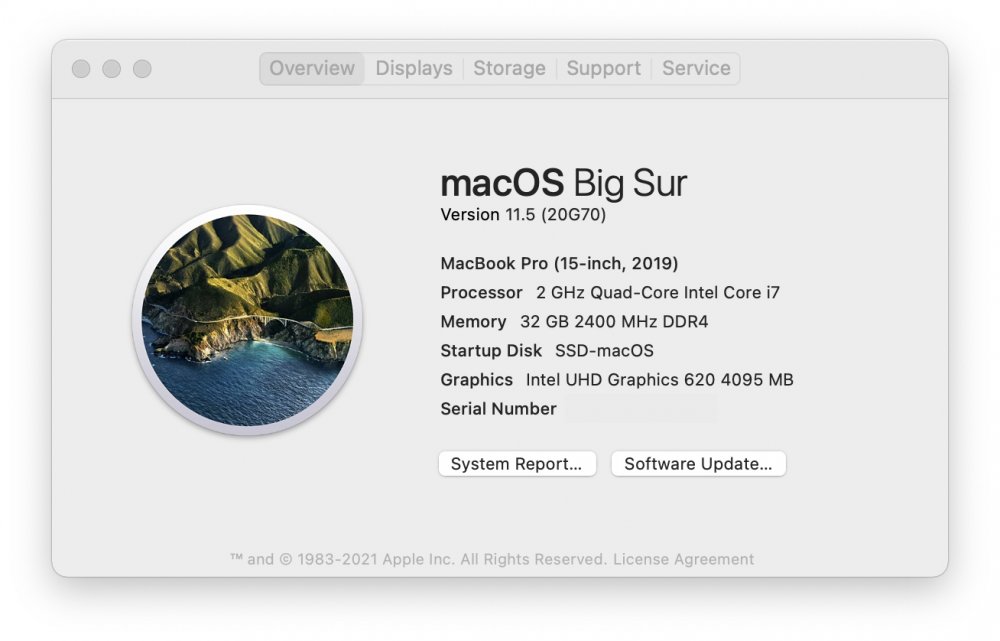The width and height of the screenshot is (1000, 641).
Task: Open the License Agreement link
Action: pyautogui.click(x=684, y=559)
